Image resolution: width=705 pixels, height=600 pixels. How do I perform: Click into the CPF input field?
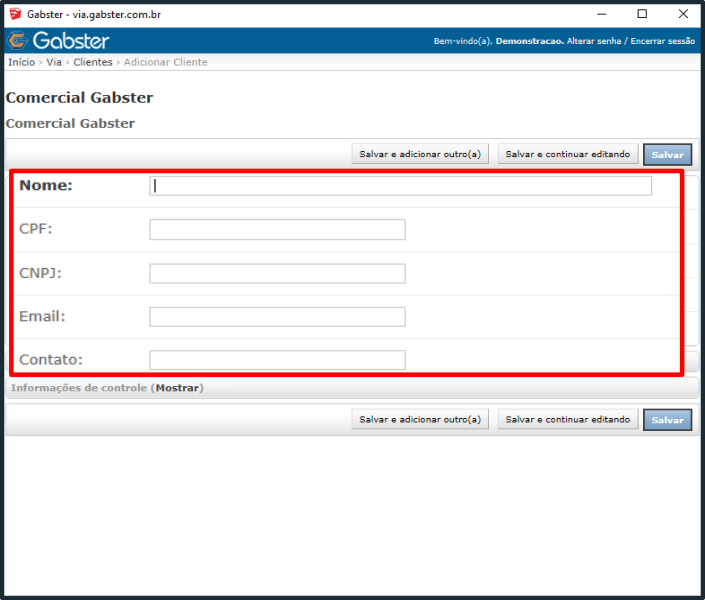tap(277, 230)
